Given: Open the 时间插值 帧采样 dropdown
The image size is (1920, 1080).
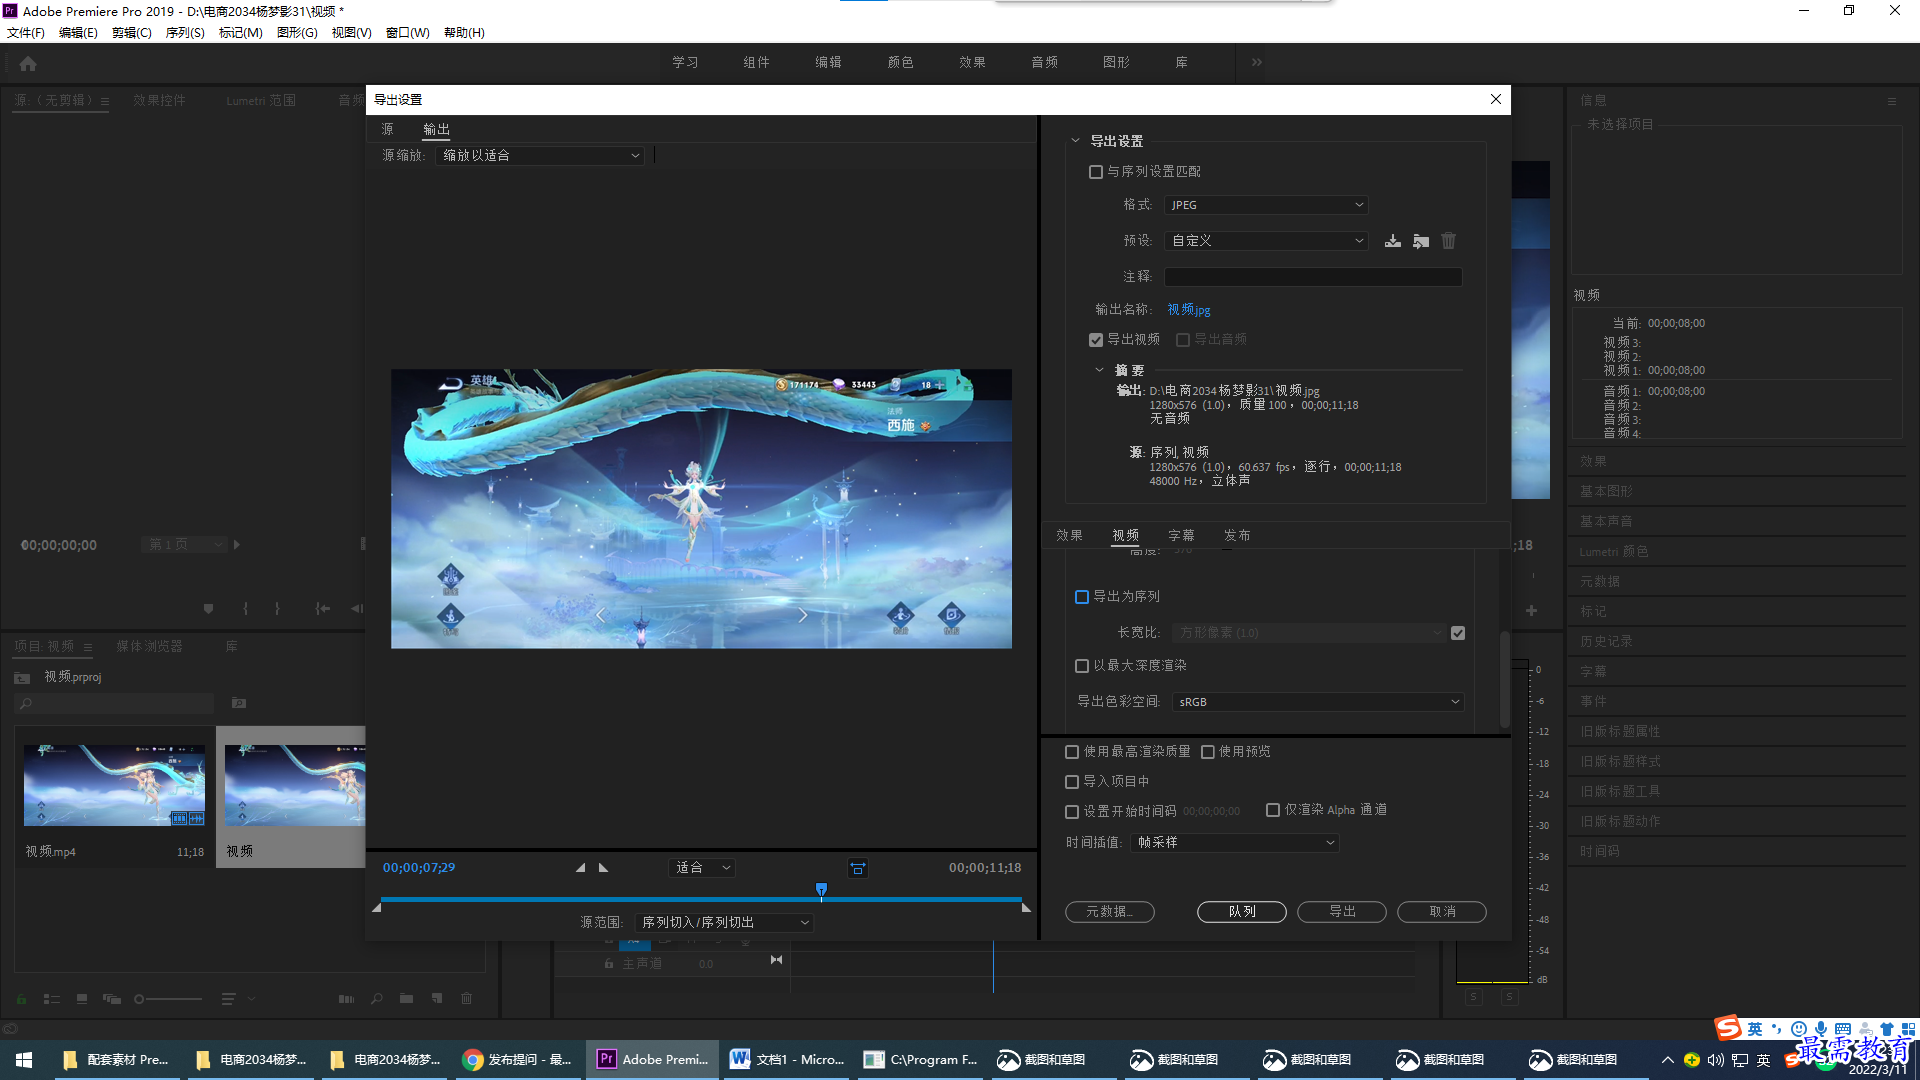Looking at the screenshot, I should pyautogui.click(x=1235, y=843).
